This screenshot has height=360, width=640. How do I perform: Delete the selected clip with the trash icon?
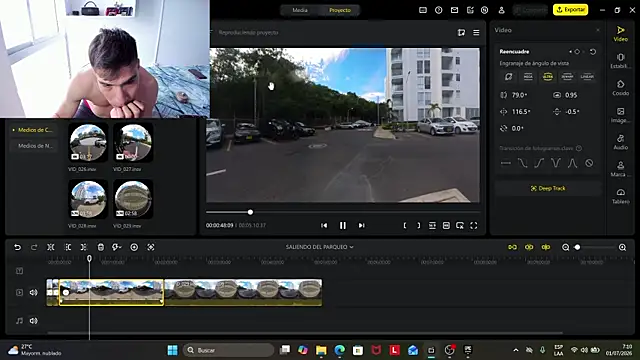click(x=100, y=247)
